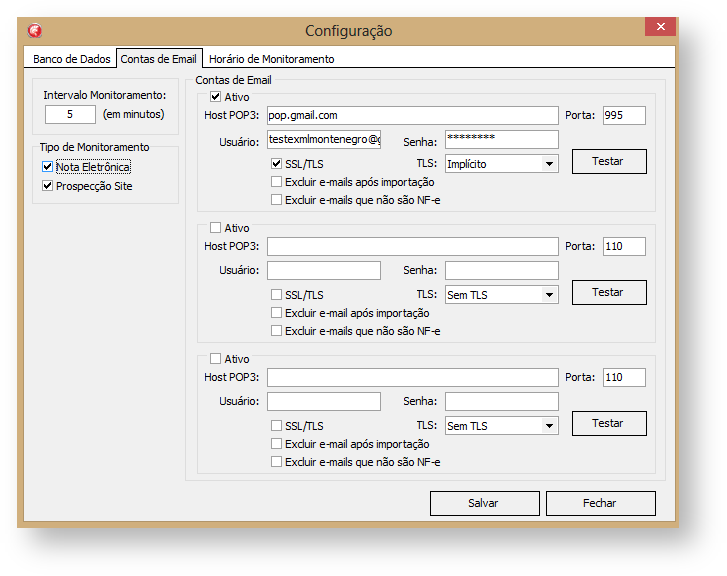Open the Horário de Monitoramento tab
Screen dimensions: 727x576
tap(271, 59)
